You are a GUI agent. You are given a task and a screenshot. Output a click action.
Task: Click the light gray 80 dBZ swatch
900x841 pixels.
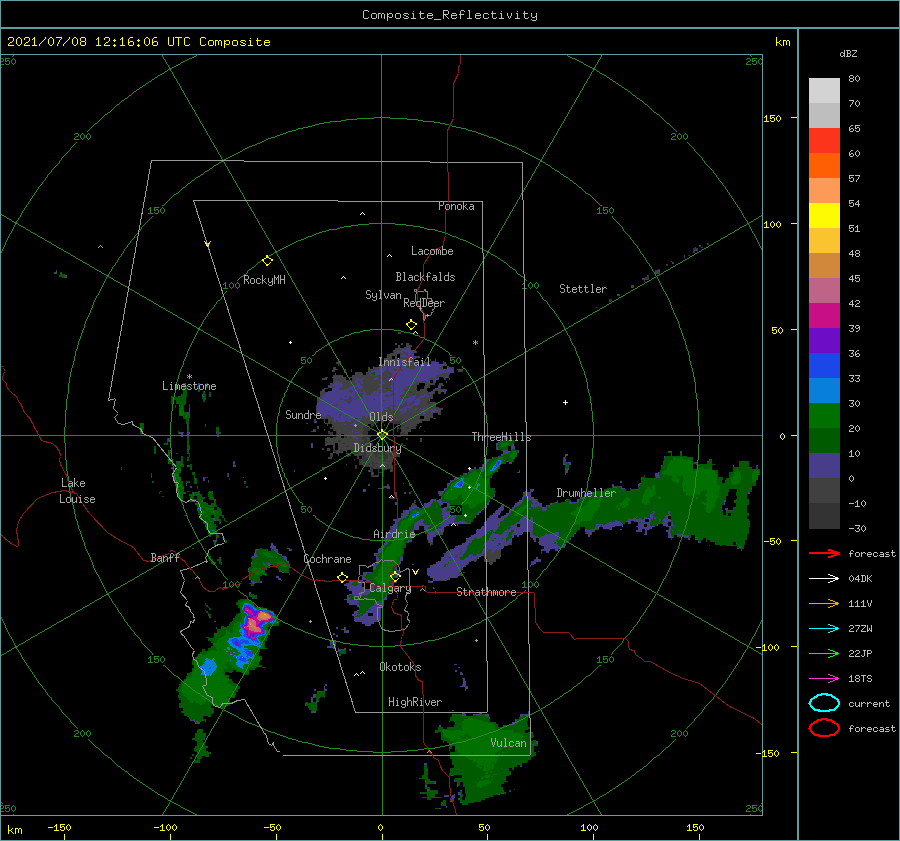pyautogui.click(x=824, y=90)
